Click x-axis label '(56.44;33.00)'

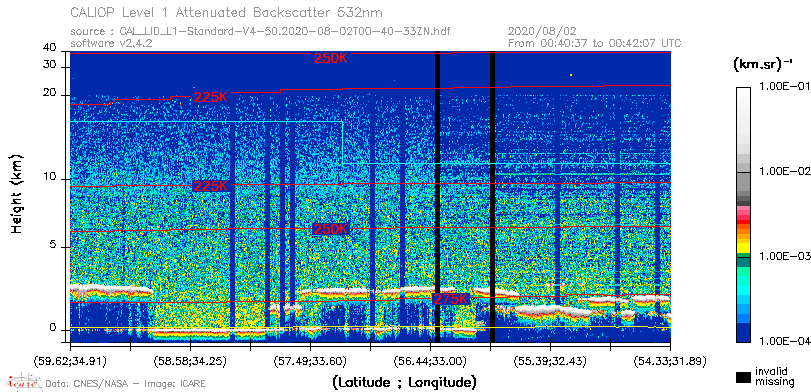point(431,360)
